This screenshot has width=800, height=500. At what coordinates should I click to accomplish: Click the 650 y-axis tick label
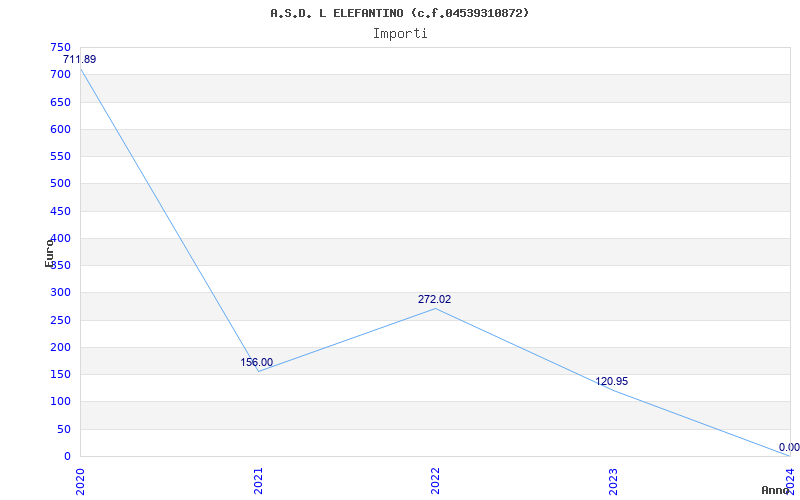[60, 102]
